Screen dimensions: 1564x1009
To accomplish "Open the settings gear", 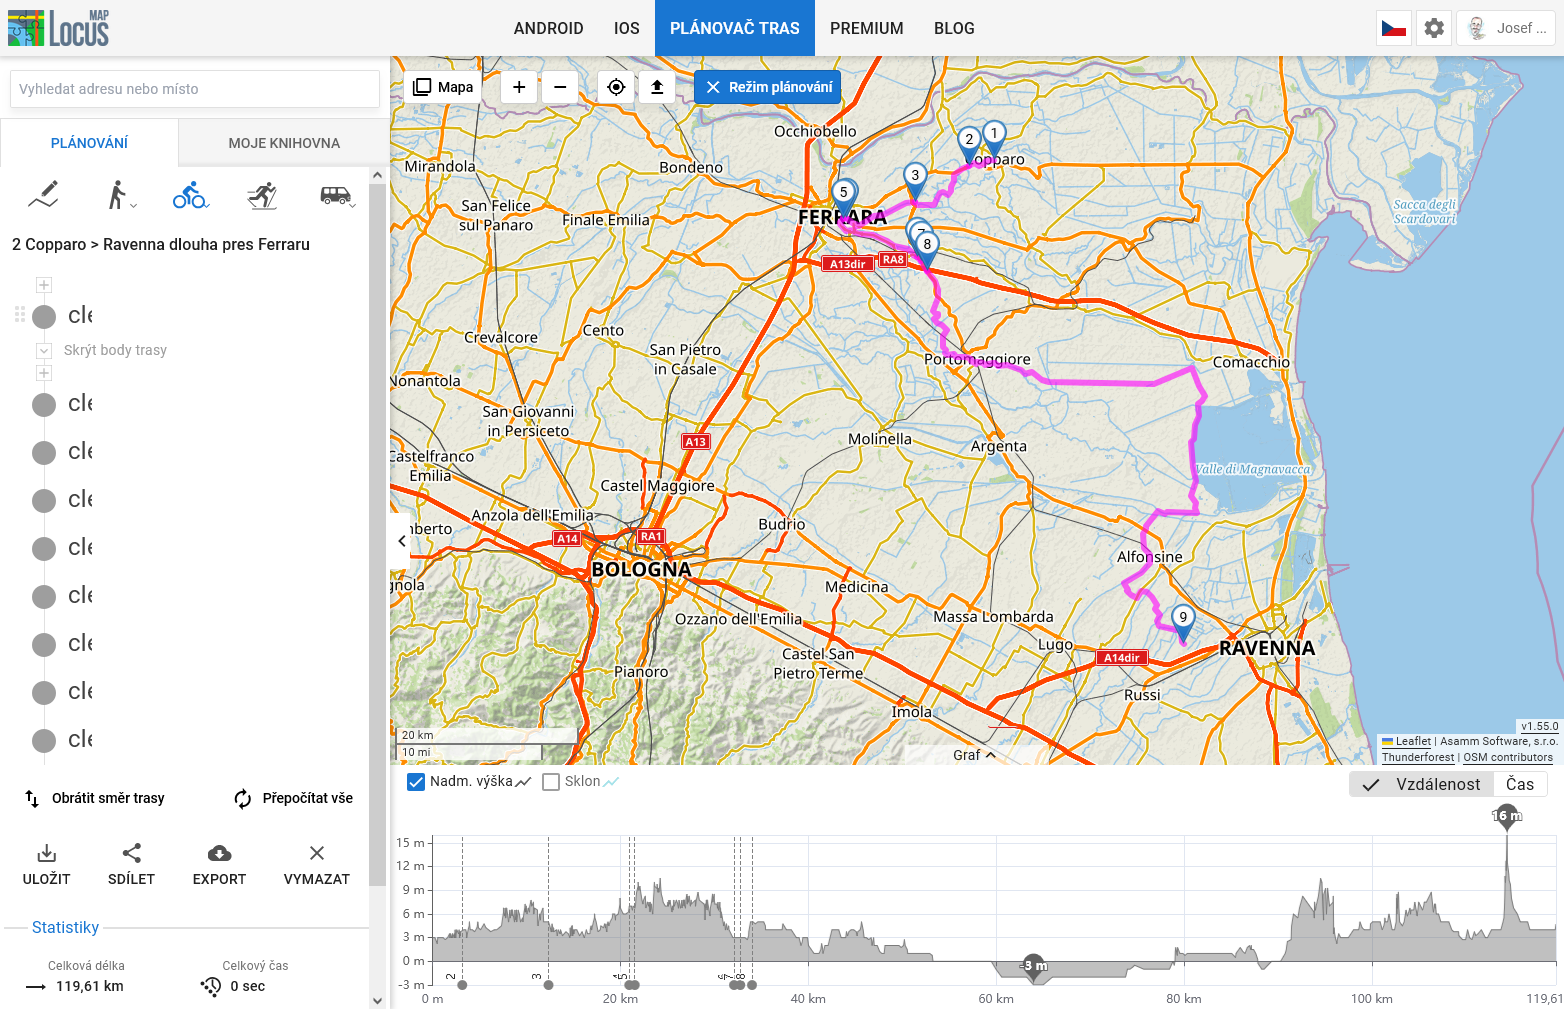I will pos(1434,28).
